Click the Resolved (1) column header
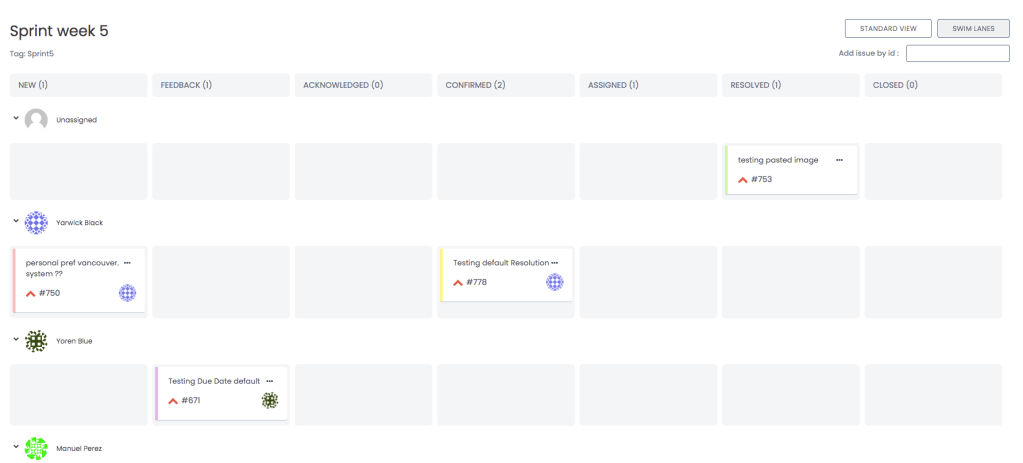 (x=791, y=86)
